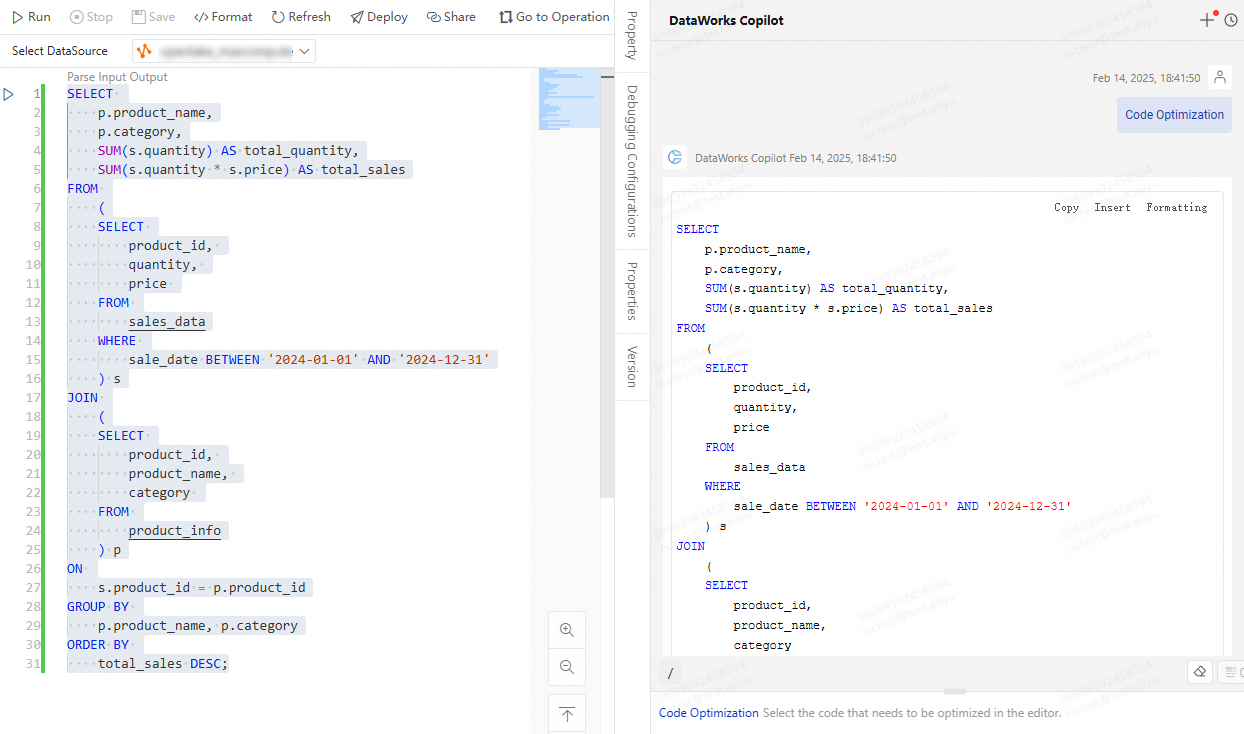The width and height of the screenshot is (1244, 734).
Task: Open Copilot chat history clock icon
Action: (x=1231, y=20)
